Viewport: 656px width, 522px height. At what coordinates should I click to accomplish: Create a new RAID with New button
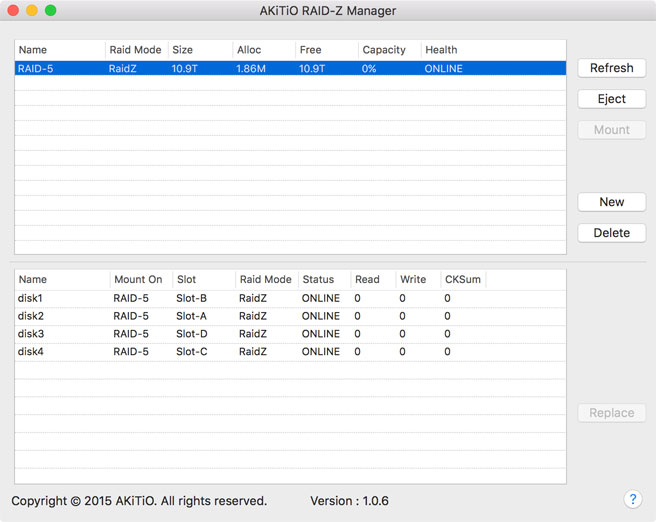tap(611, 202)
